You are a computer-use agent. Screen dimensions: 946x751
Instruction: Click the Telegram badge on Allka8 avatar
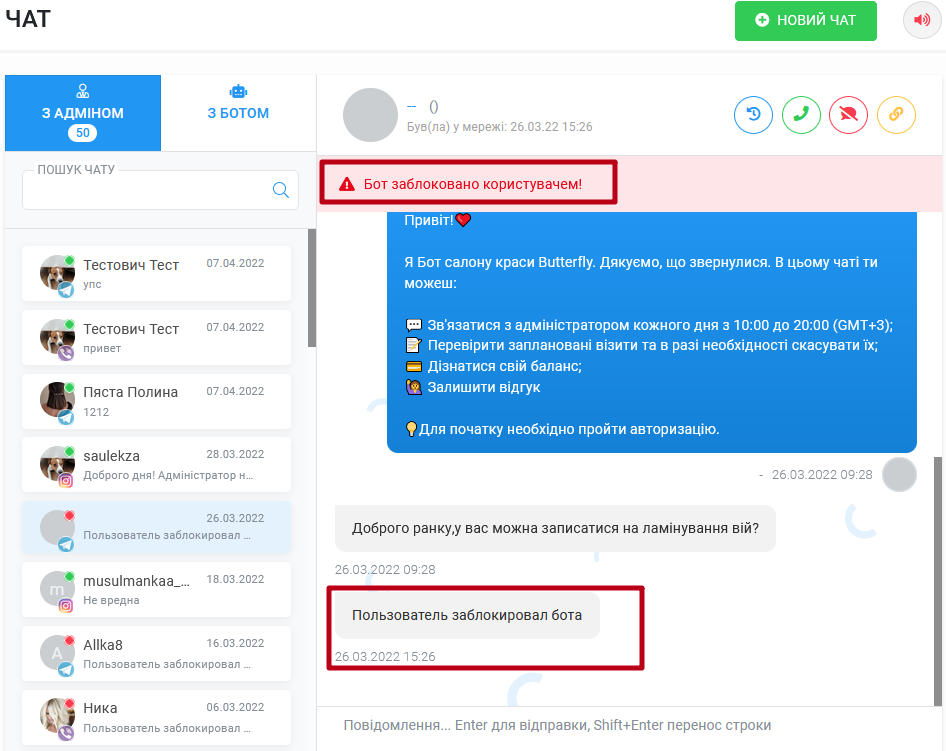point(66,669)
